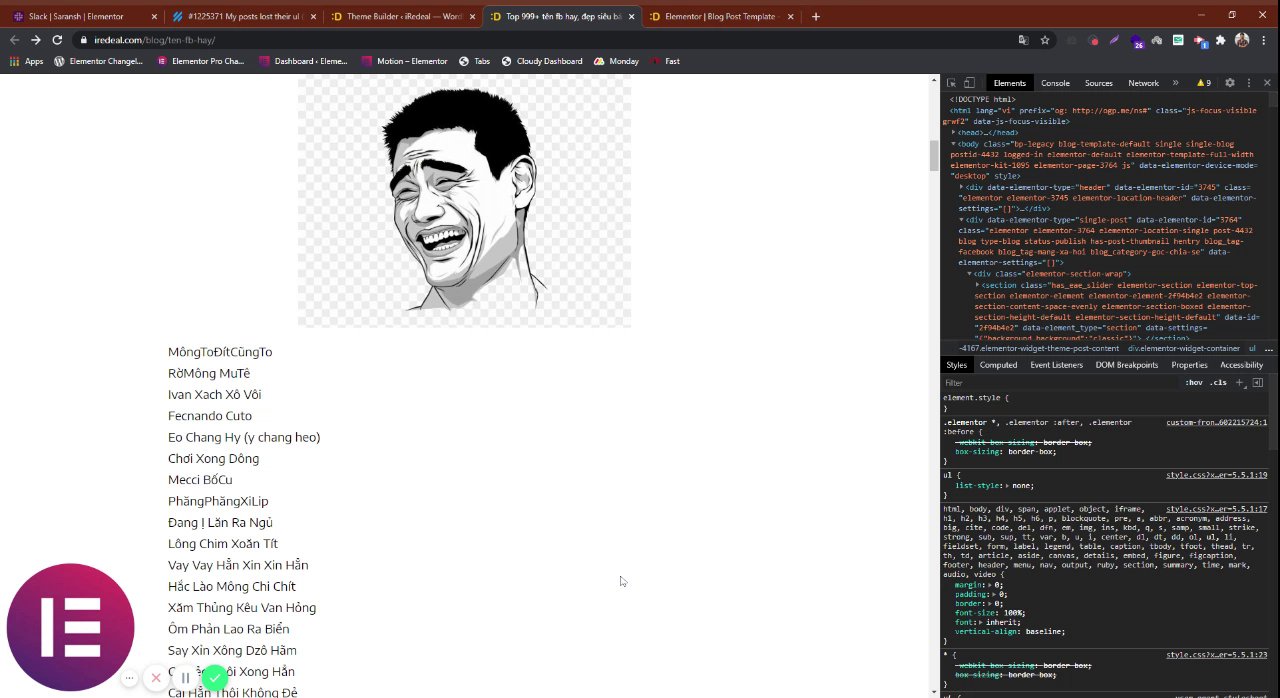This screenshot has width=1280, height=698.
Task: Open the custom-fron…602215724:1 stylesheet link
Action: pos(1216,422)
